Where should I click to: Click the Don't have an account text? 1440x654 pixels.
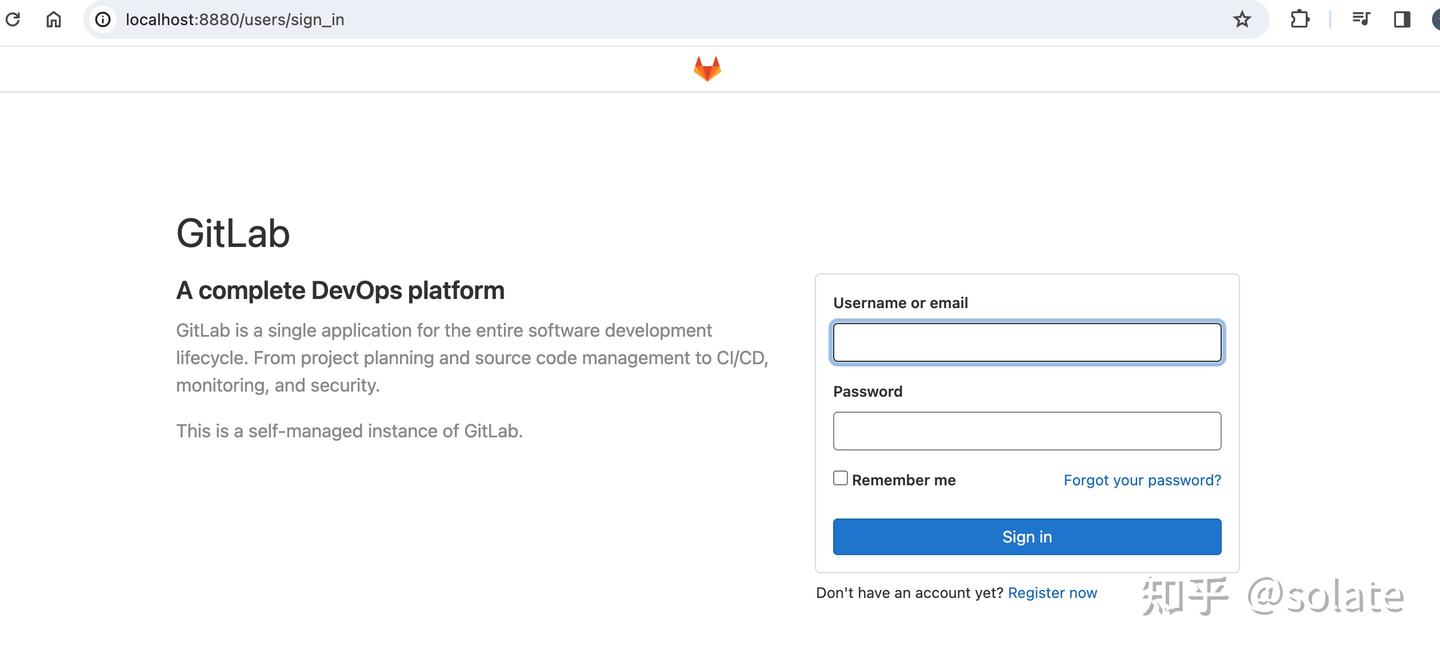tap(907, 592)
